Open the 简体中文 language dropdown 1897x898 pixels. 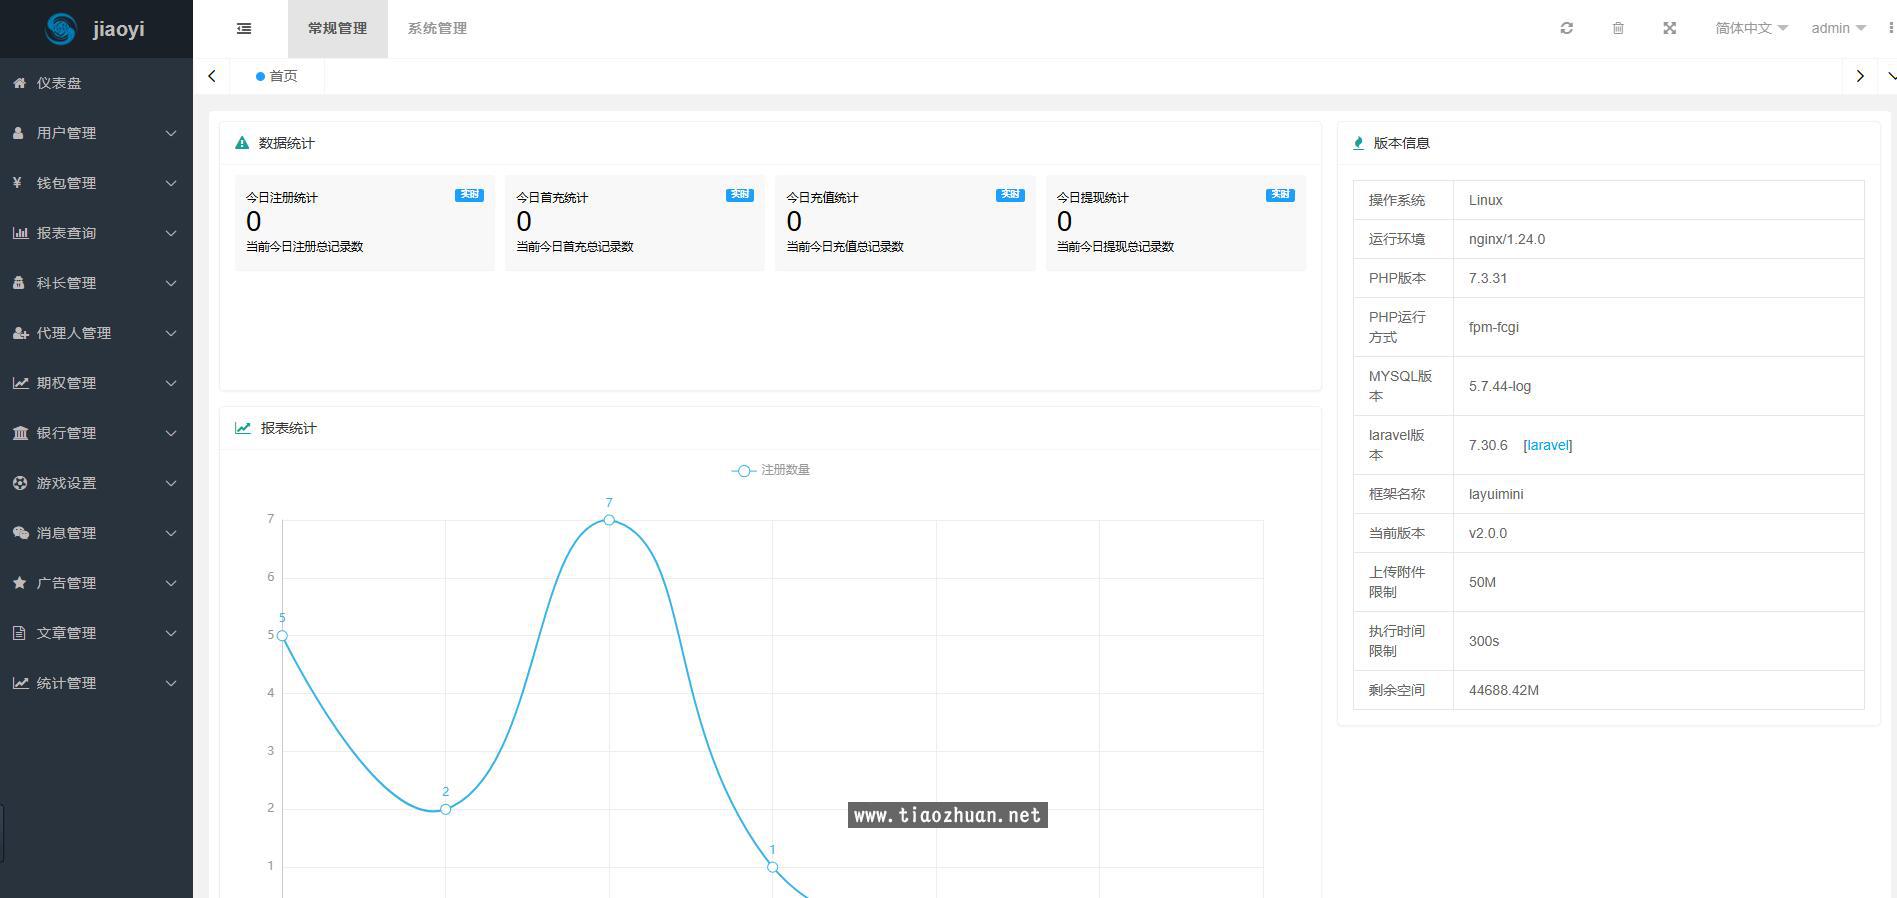[1750, 28]
